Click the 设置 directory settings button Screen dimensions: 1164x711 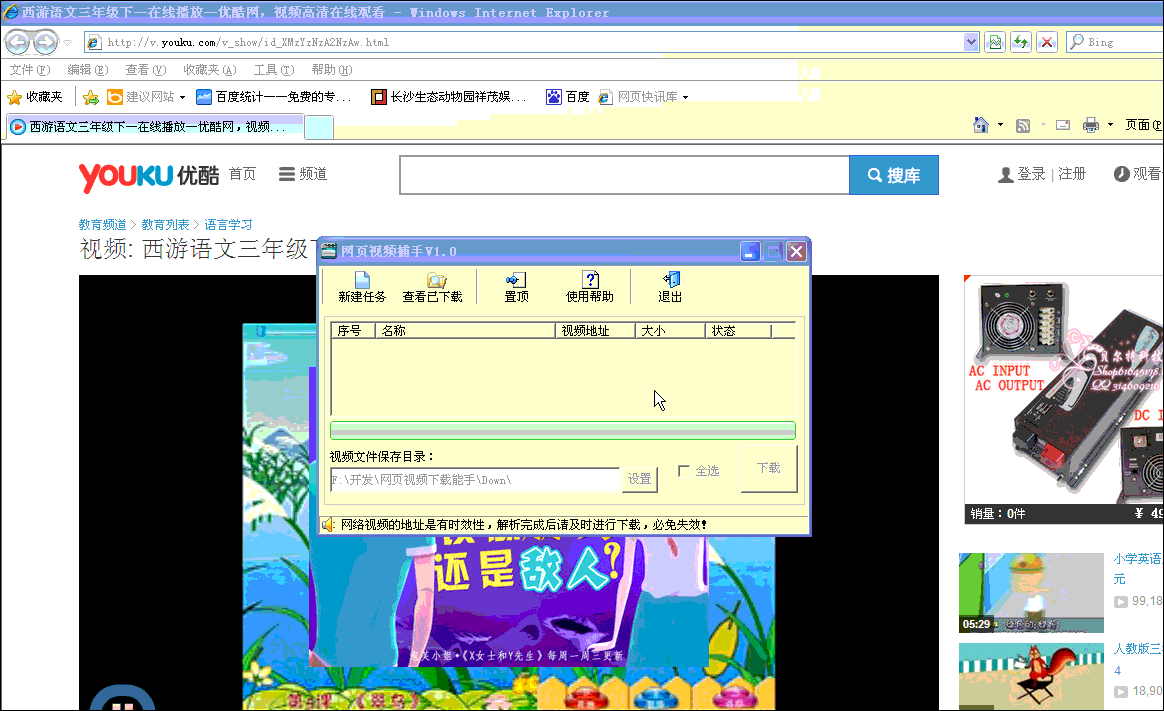(x=639, y=479)
